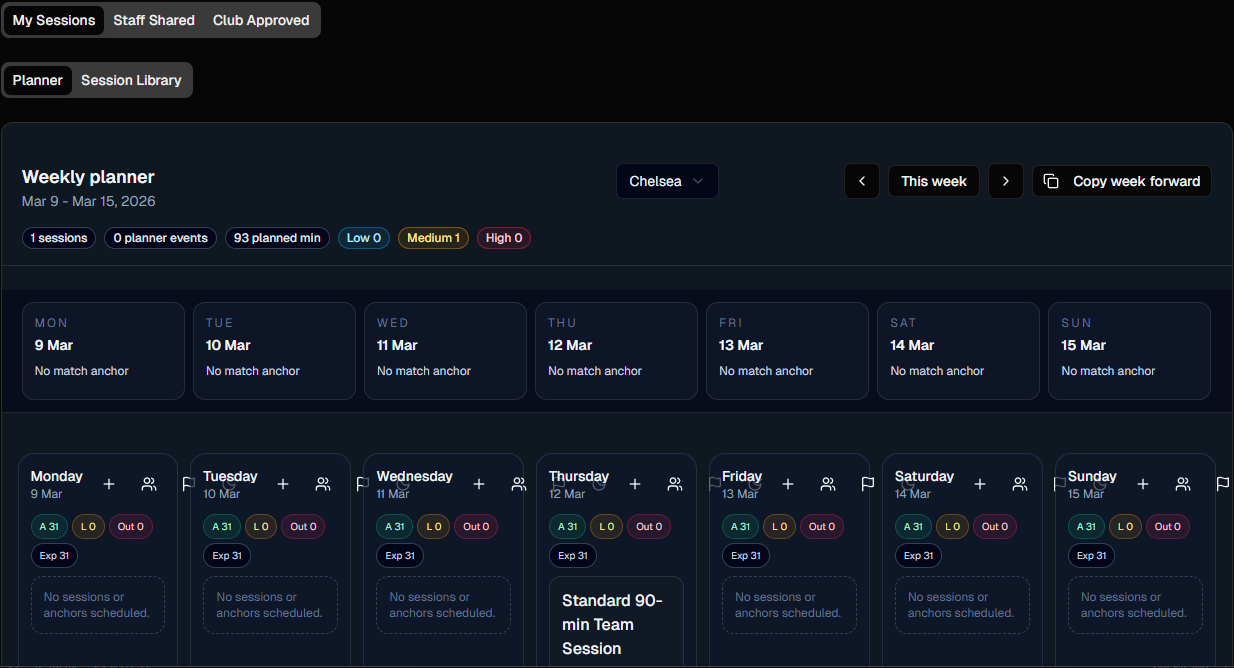This screenshot has width=1234, height=668.
Task: Click the flag icon on Sunday
Action: [1222, 484]
